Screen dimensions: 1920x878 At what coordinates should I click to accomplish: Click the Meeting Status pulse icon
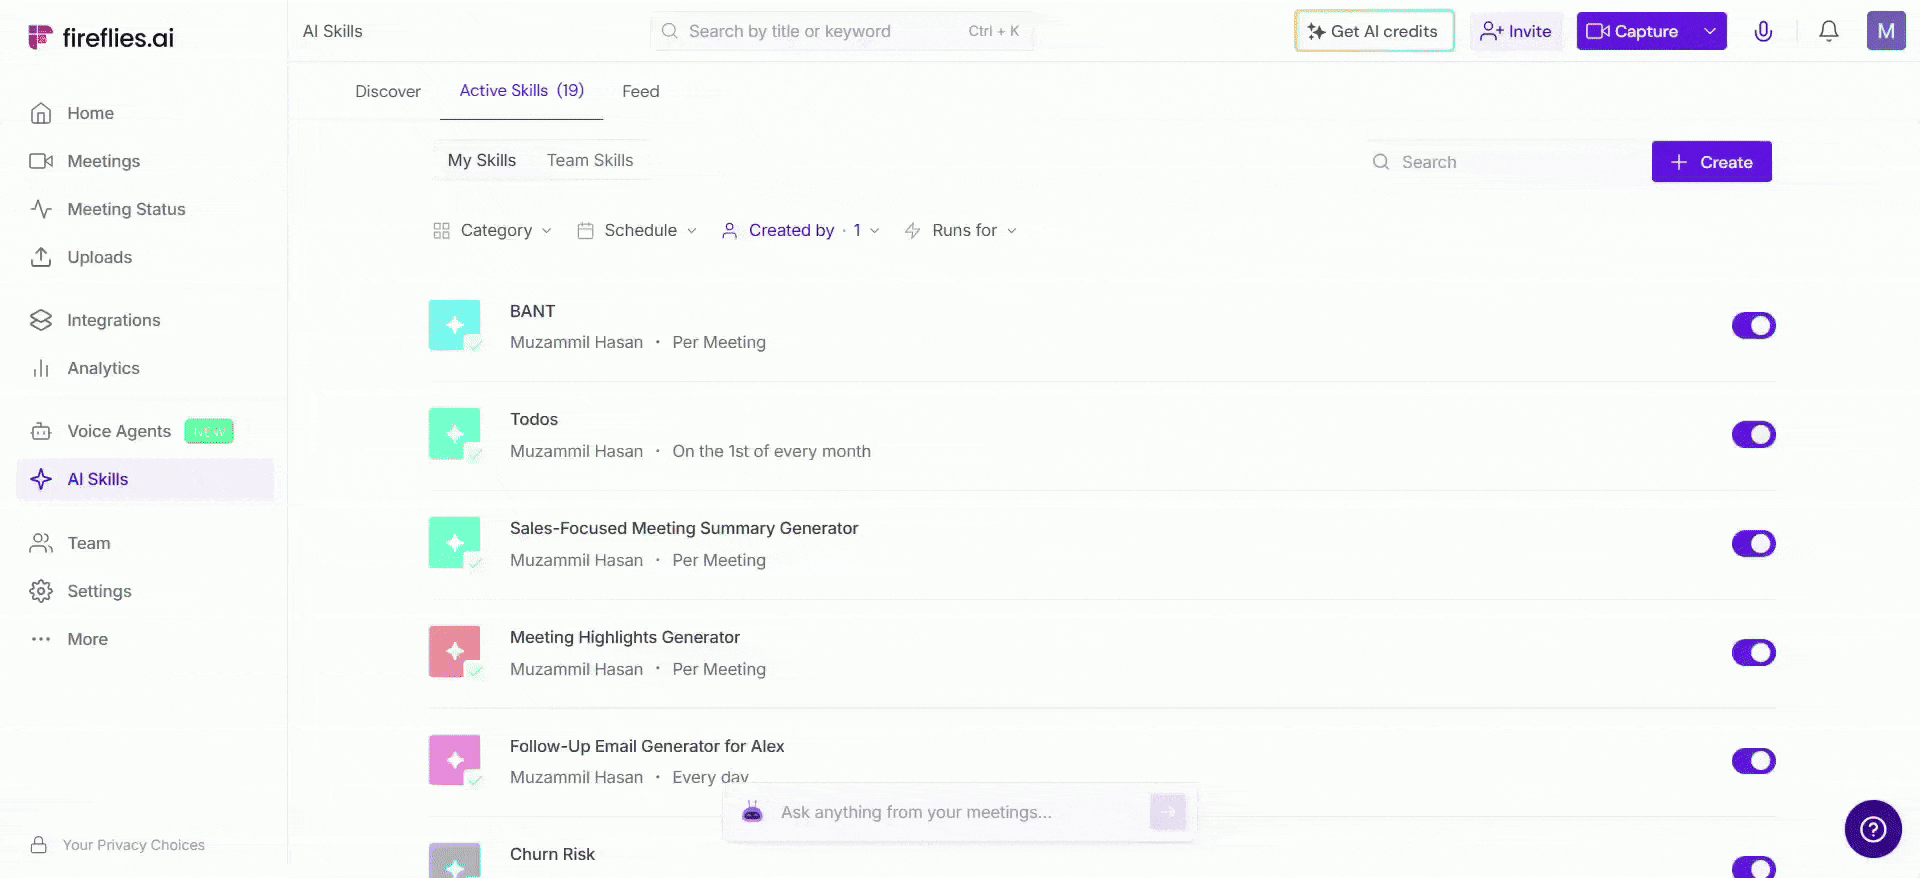click(41, 209)
